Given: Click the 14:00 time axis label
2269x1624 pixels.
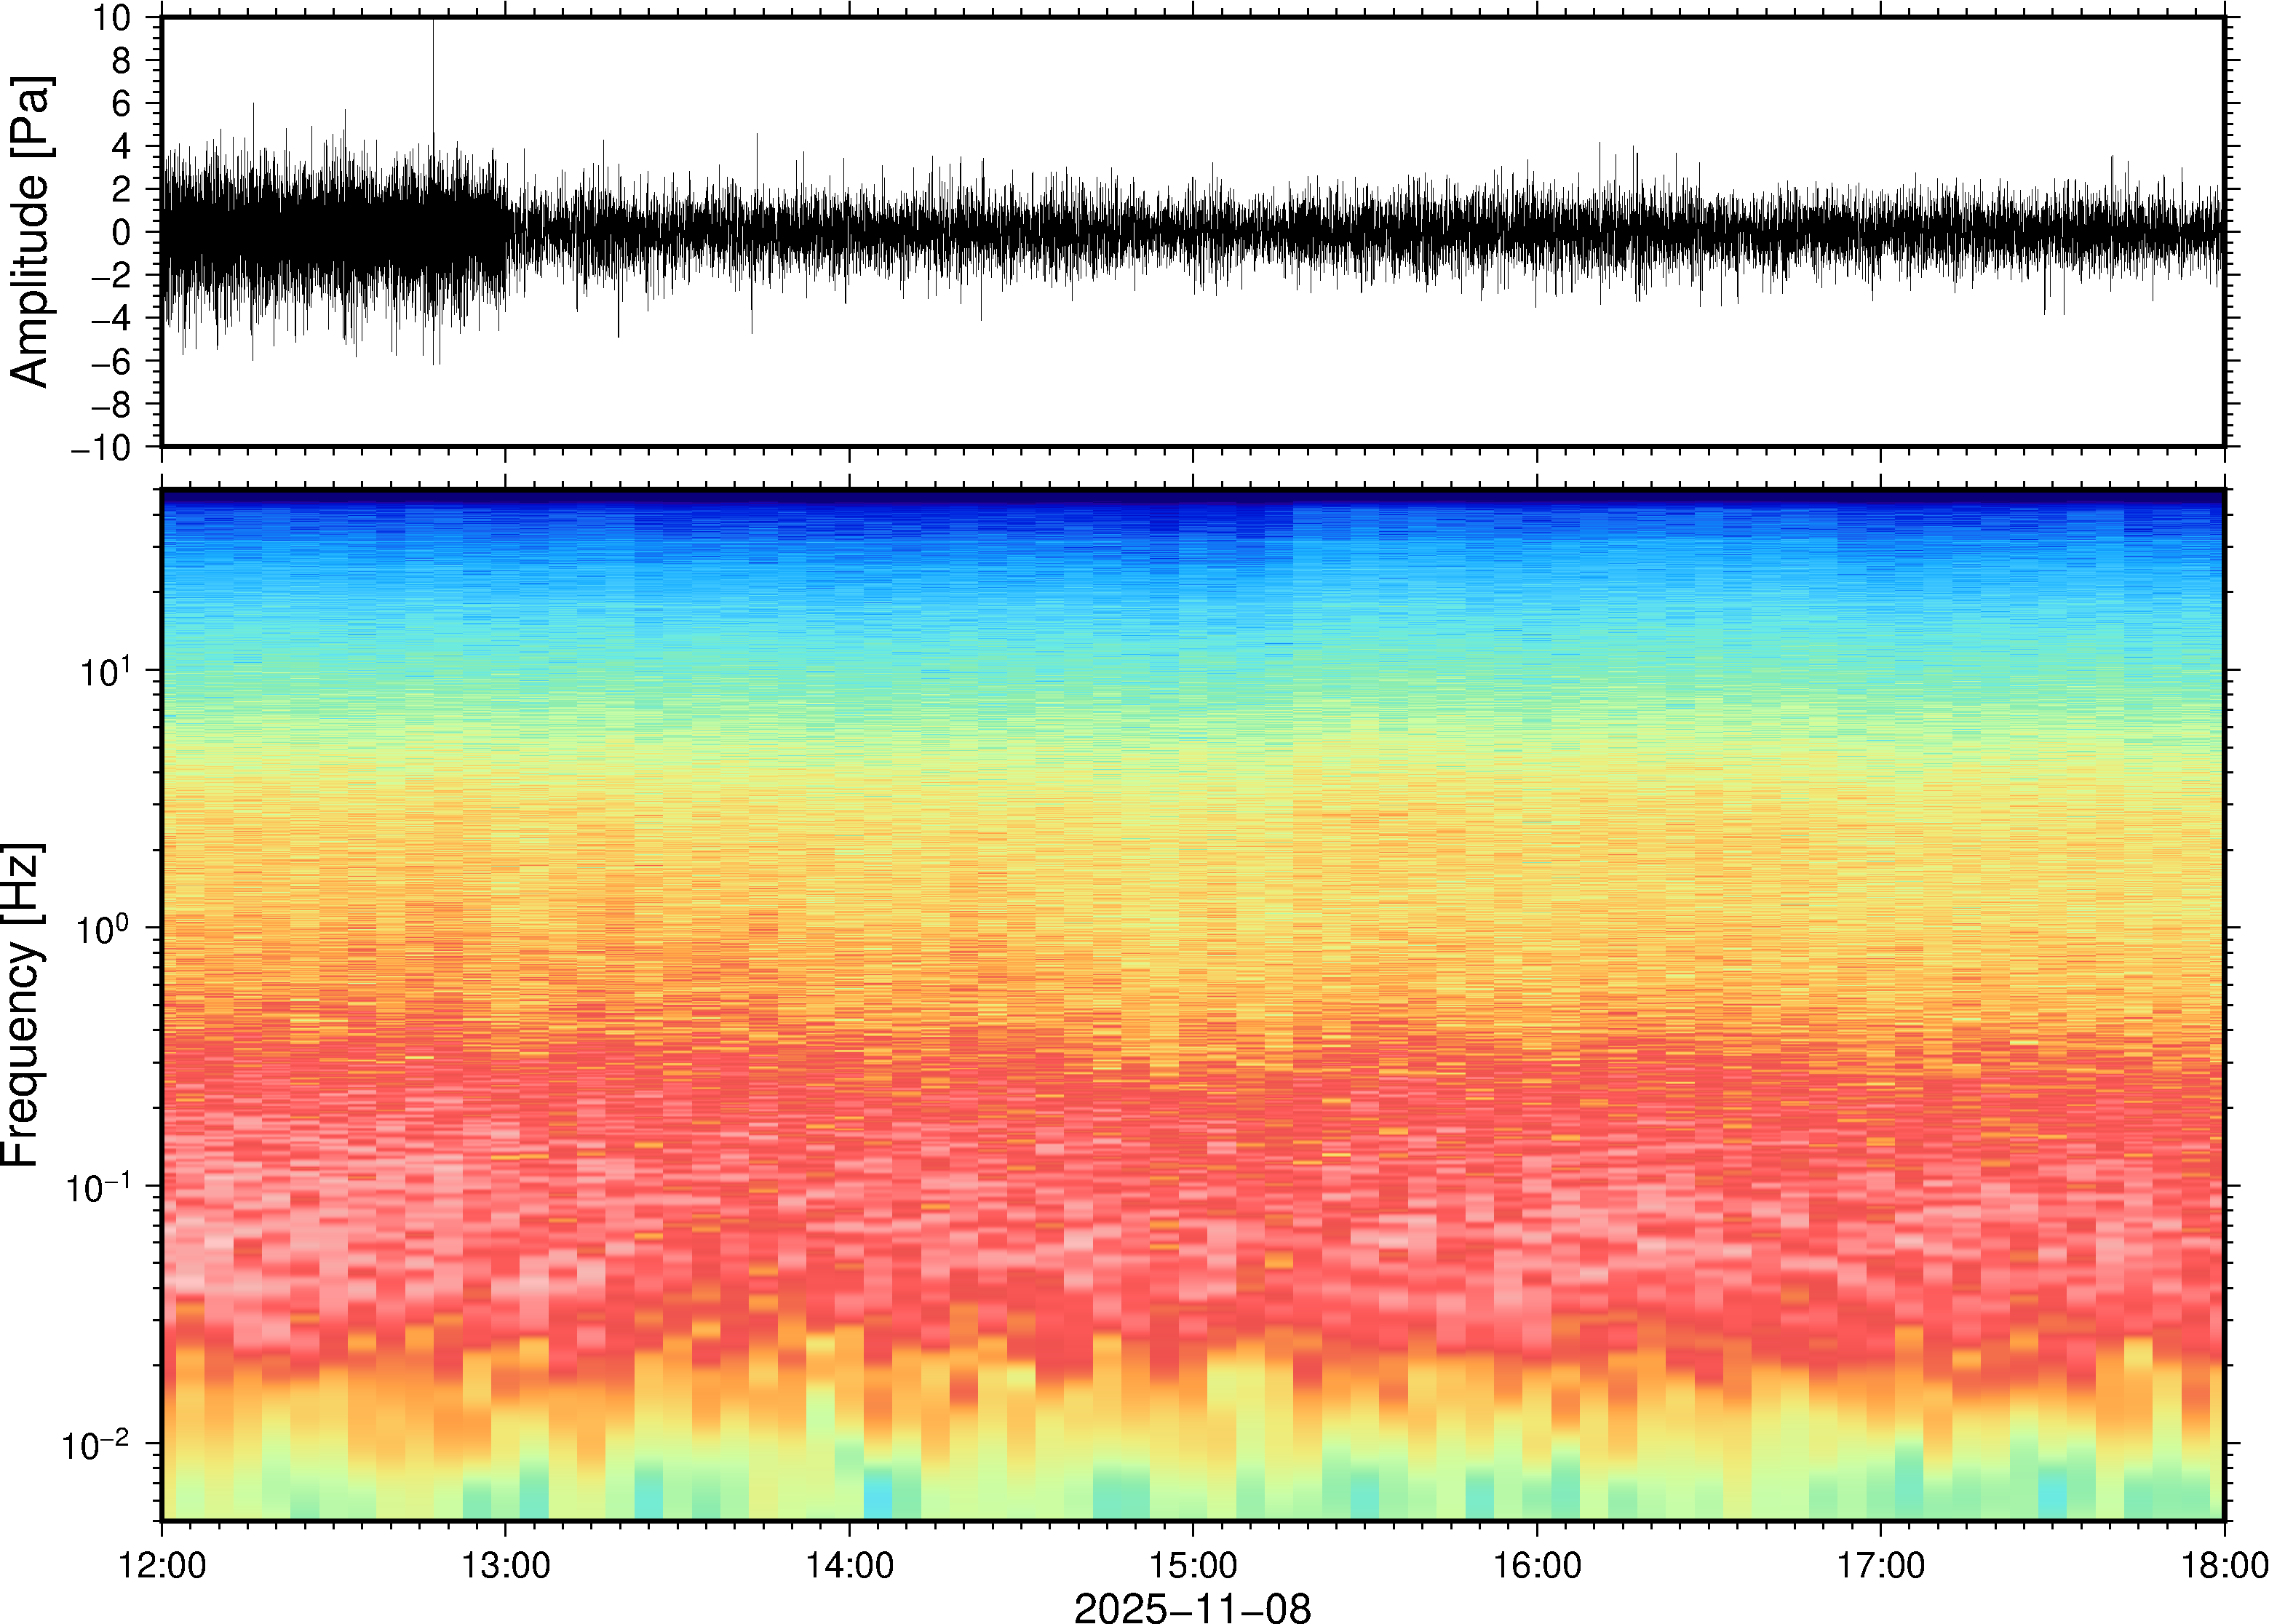Looking at the screenshot, I should point(849,1565).
